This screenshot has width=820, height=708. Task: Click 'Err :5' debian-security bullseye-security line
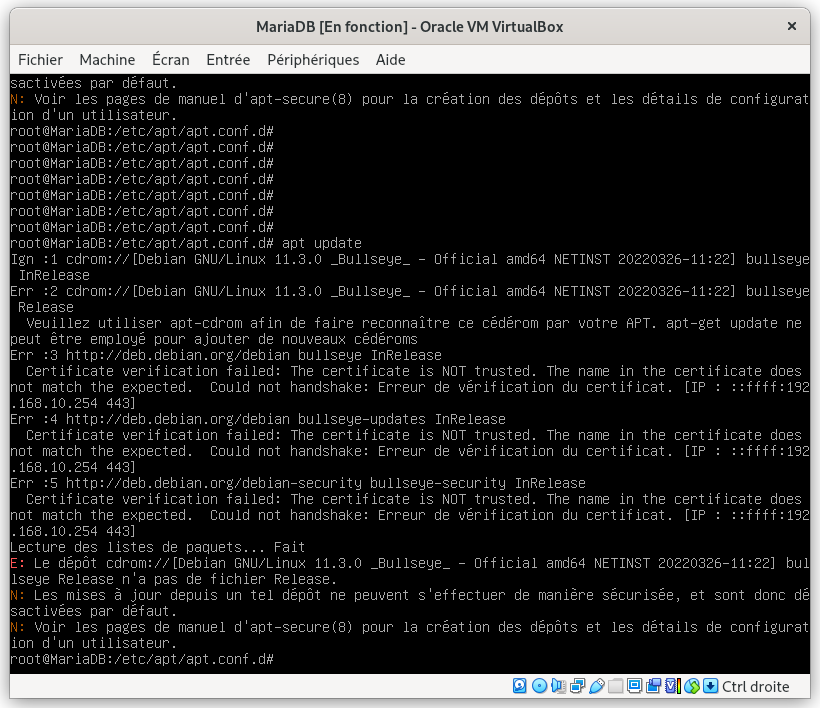point(298,483)
